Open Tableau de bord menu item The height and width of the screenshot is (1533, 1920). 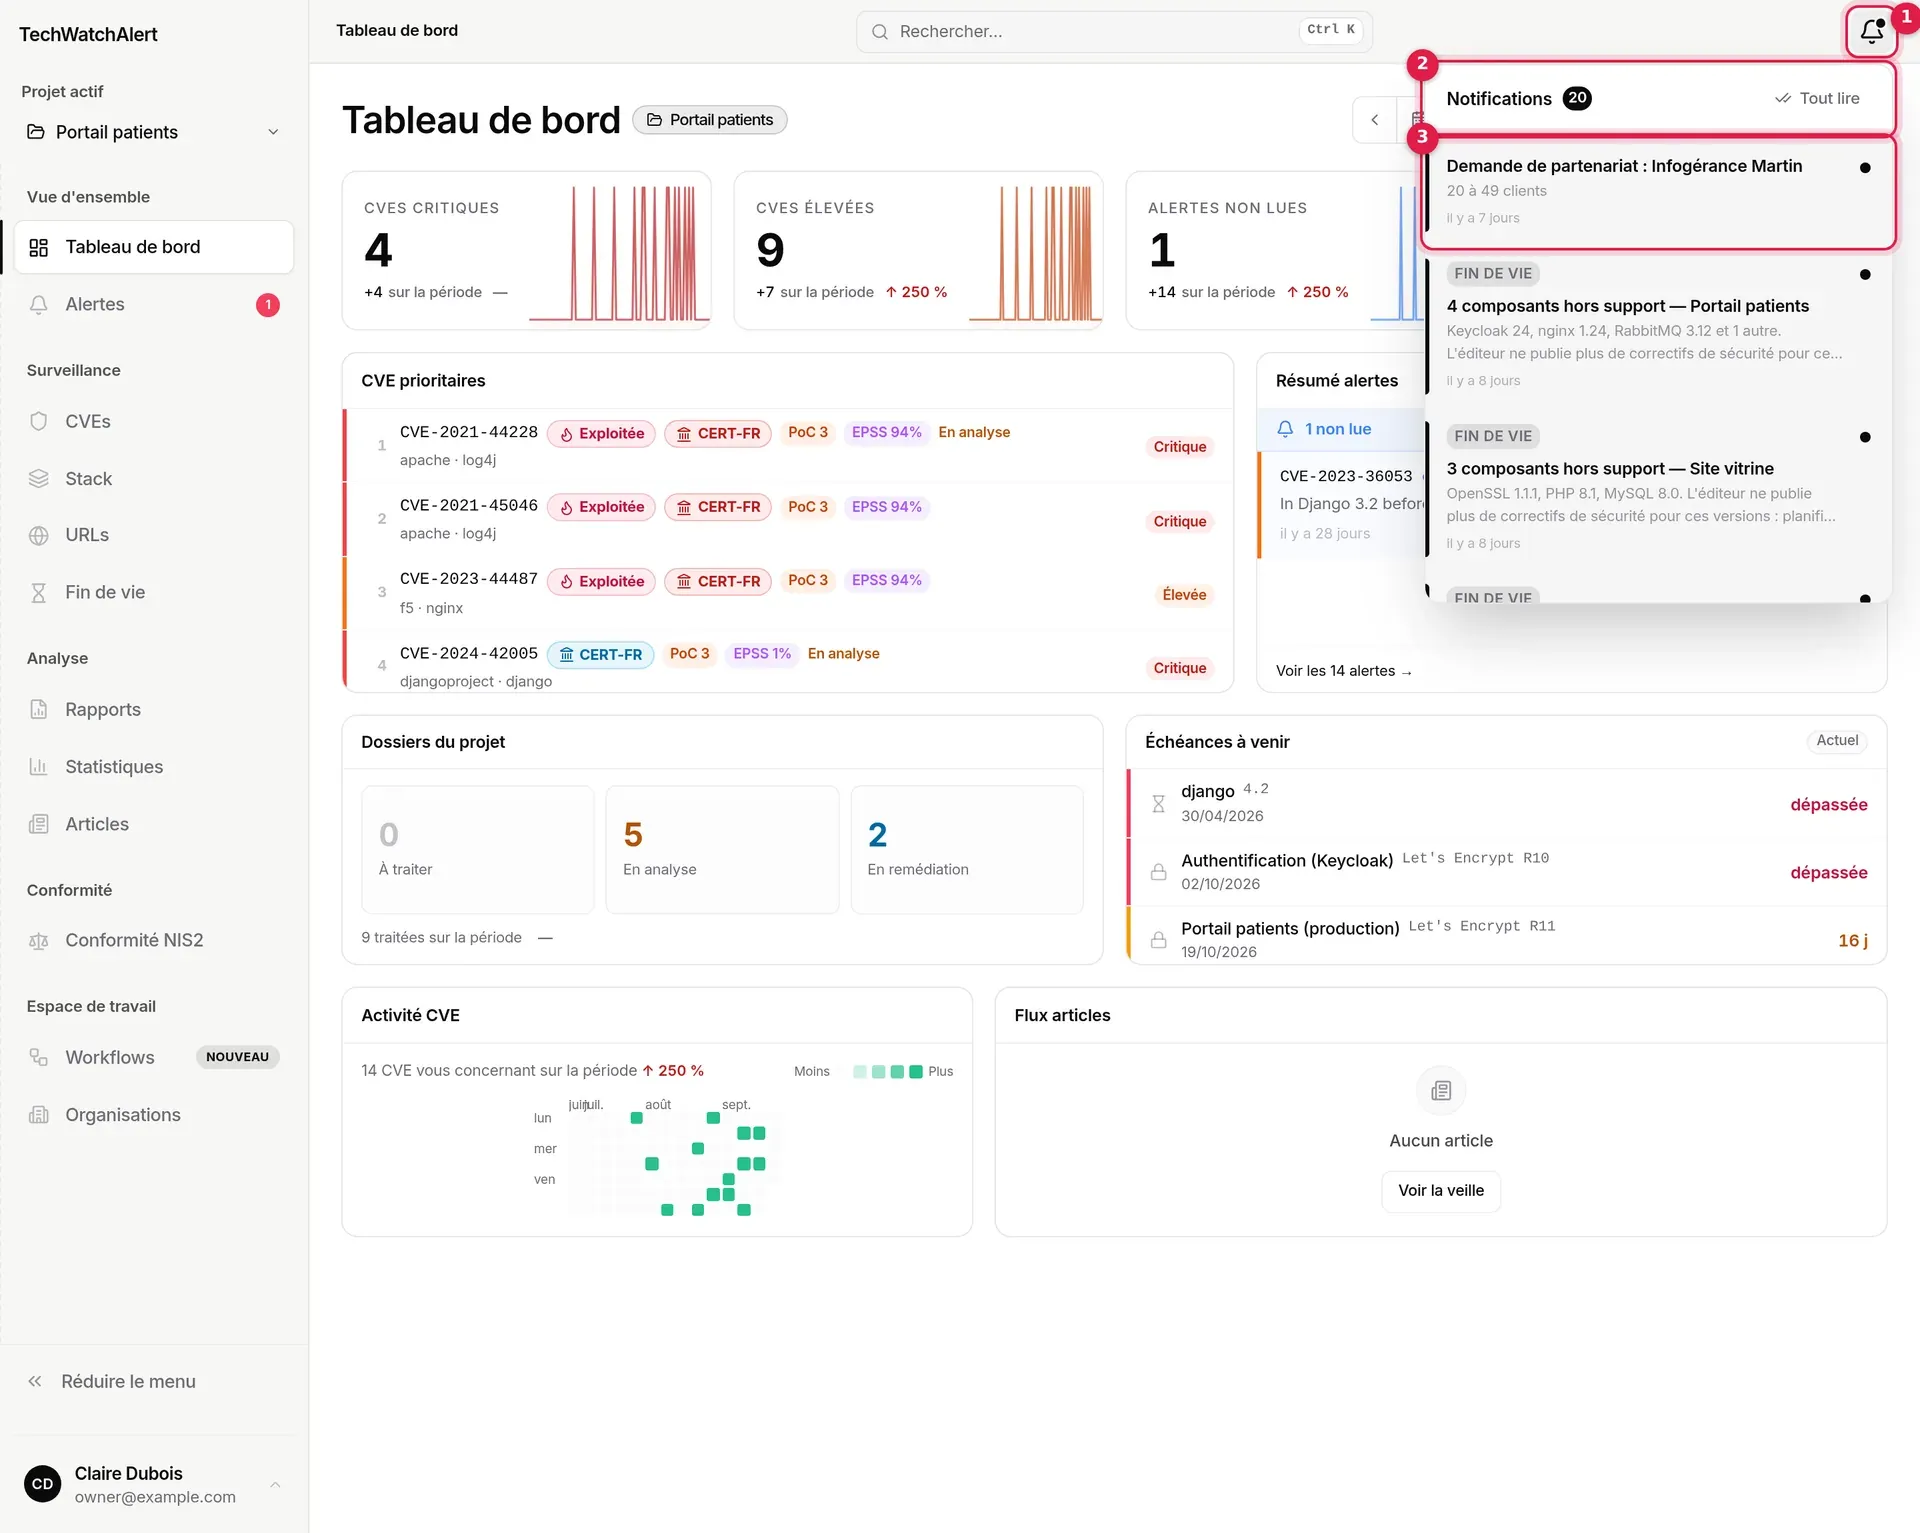point(154,247)
